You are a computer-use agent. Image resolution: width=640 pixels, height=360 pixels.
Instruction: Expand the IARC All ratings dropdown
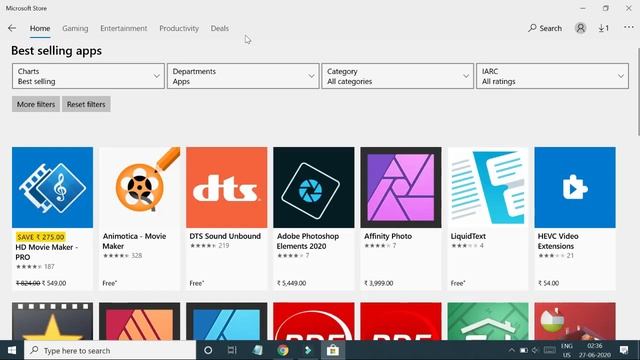[552, 76]
